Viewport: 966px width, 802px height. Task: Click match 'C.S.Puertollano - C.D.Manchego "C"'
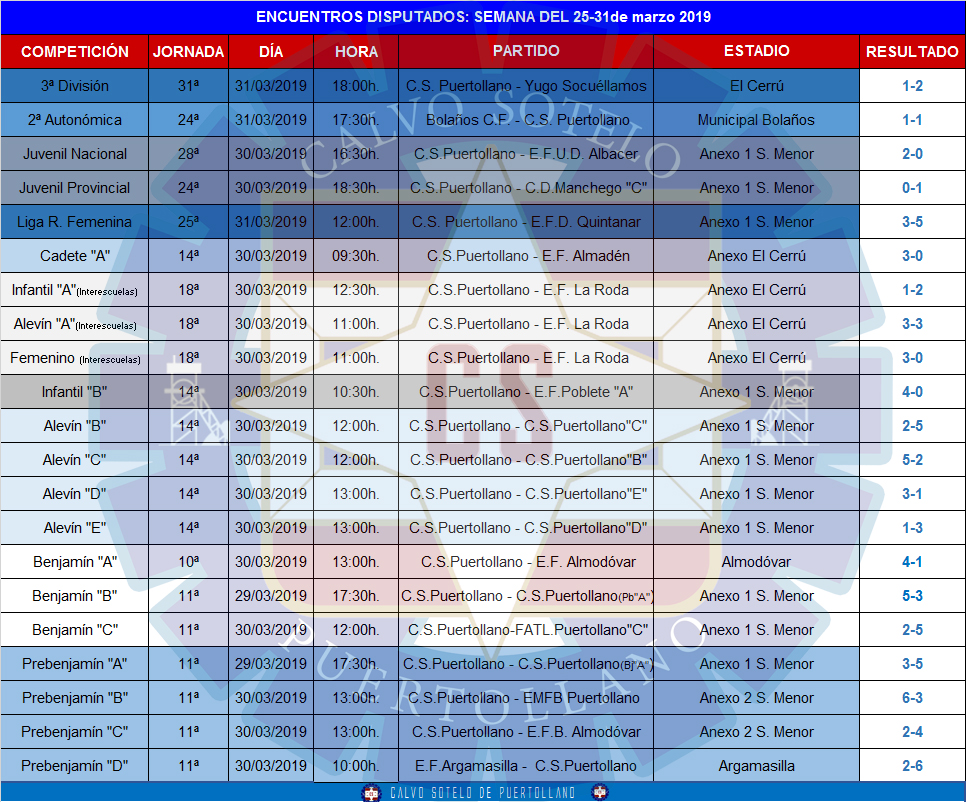click(x=526, y=188)
